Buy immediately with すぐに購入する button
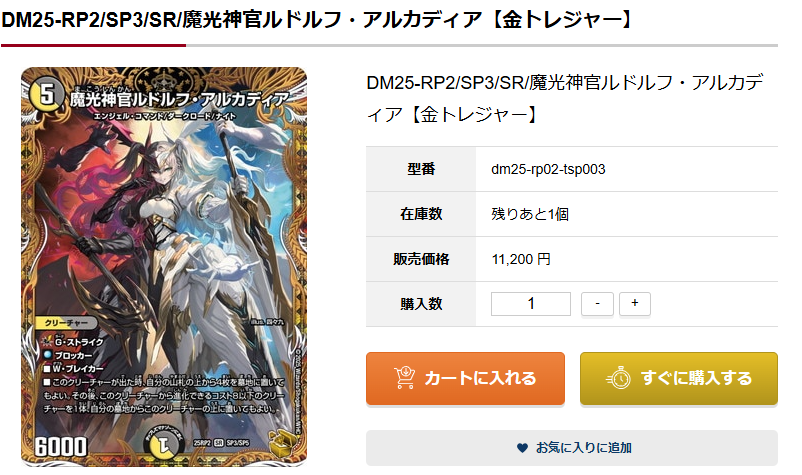The height and width of the screenshot is (475, 802). click(x=679, y=378)
